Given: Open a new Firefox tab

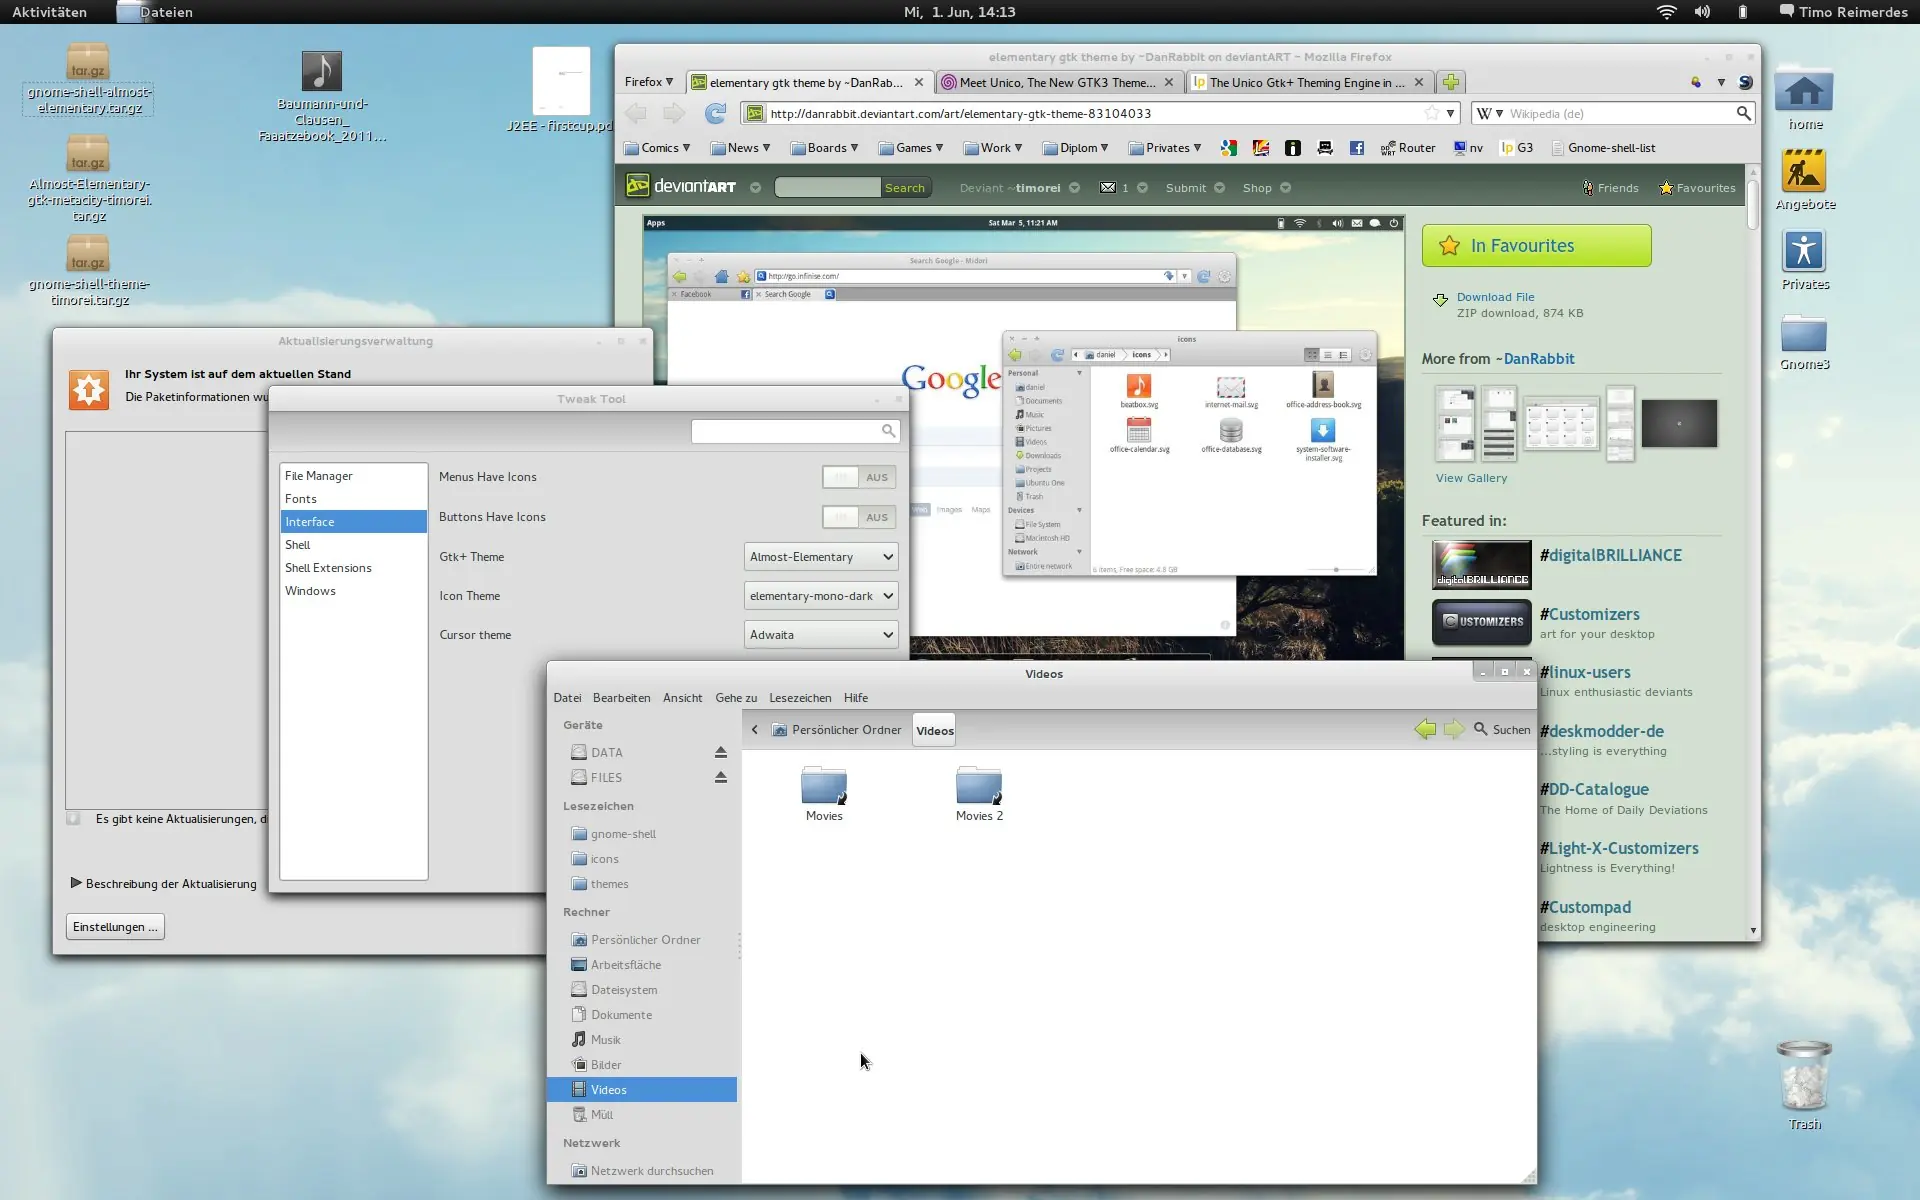Looking at the screenshot, I should point(1451,82).
